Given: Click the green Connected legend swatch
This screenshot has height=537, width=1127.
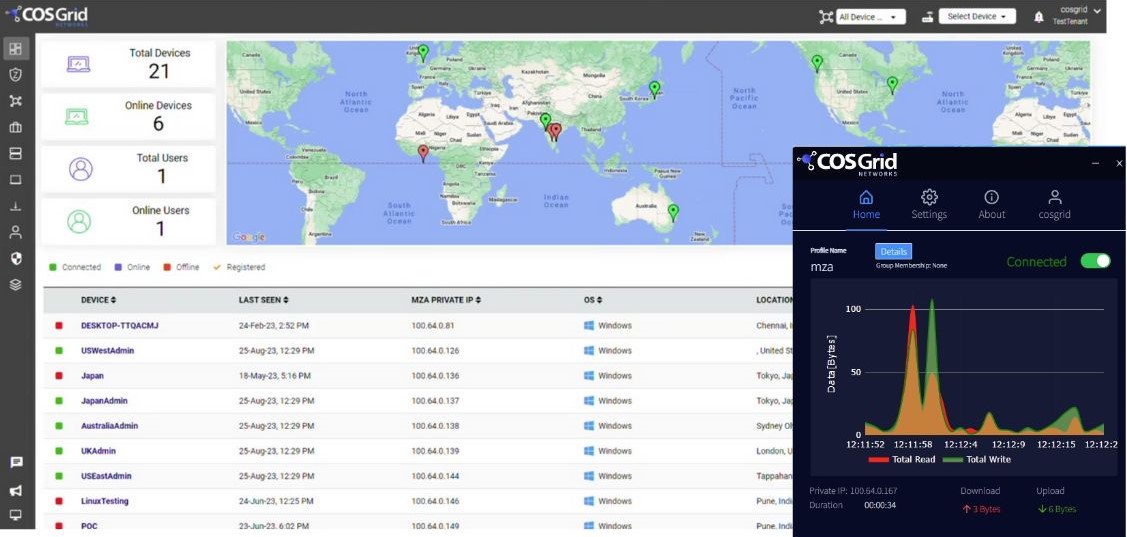Looking at the screenshot, I should pyautogui.click(x=52, y=267).
